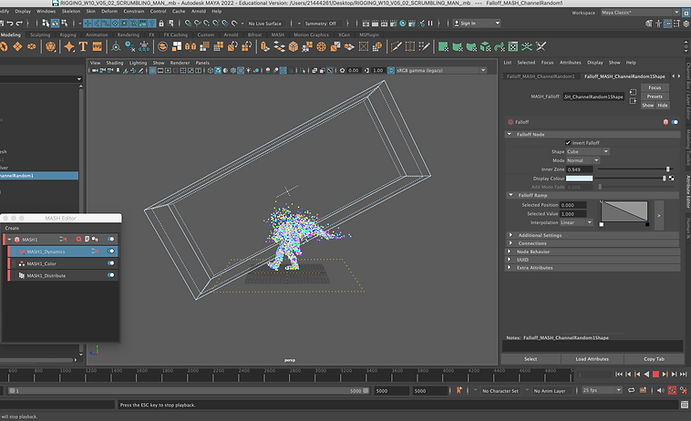Click the Copy Tab button
The image size is (691, 421).
click(654, 359)
